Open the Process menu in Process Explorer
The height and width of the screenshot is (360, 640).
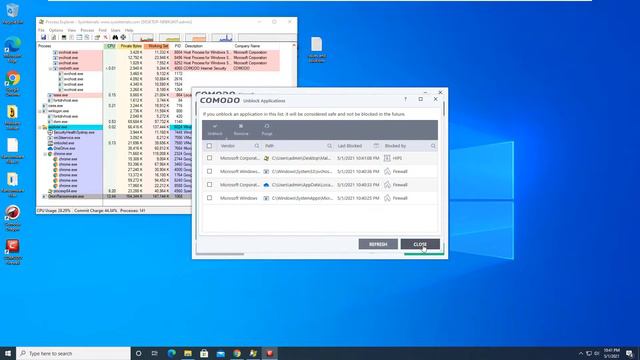87,30
